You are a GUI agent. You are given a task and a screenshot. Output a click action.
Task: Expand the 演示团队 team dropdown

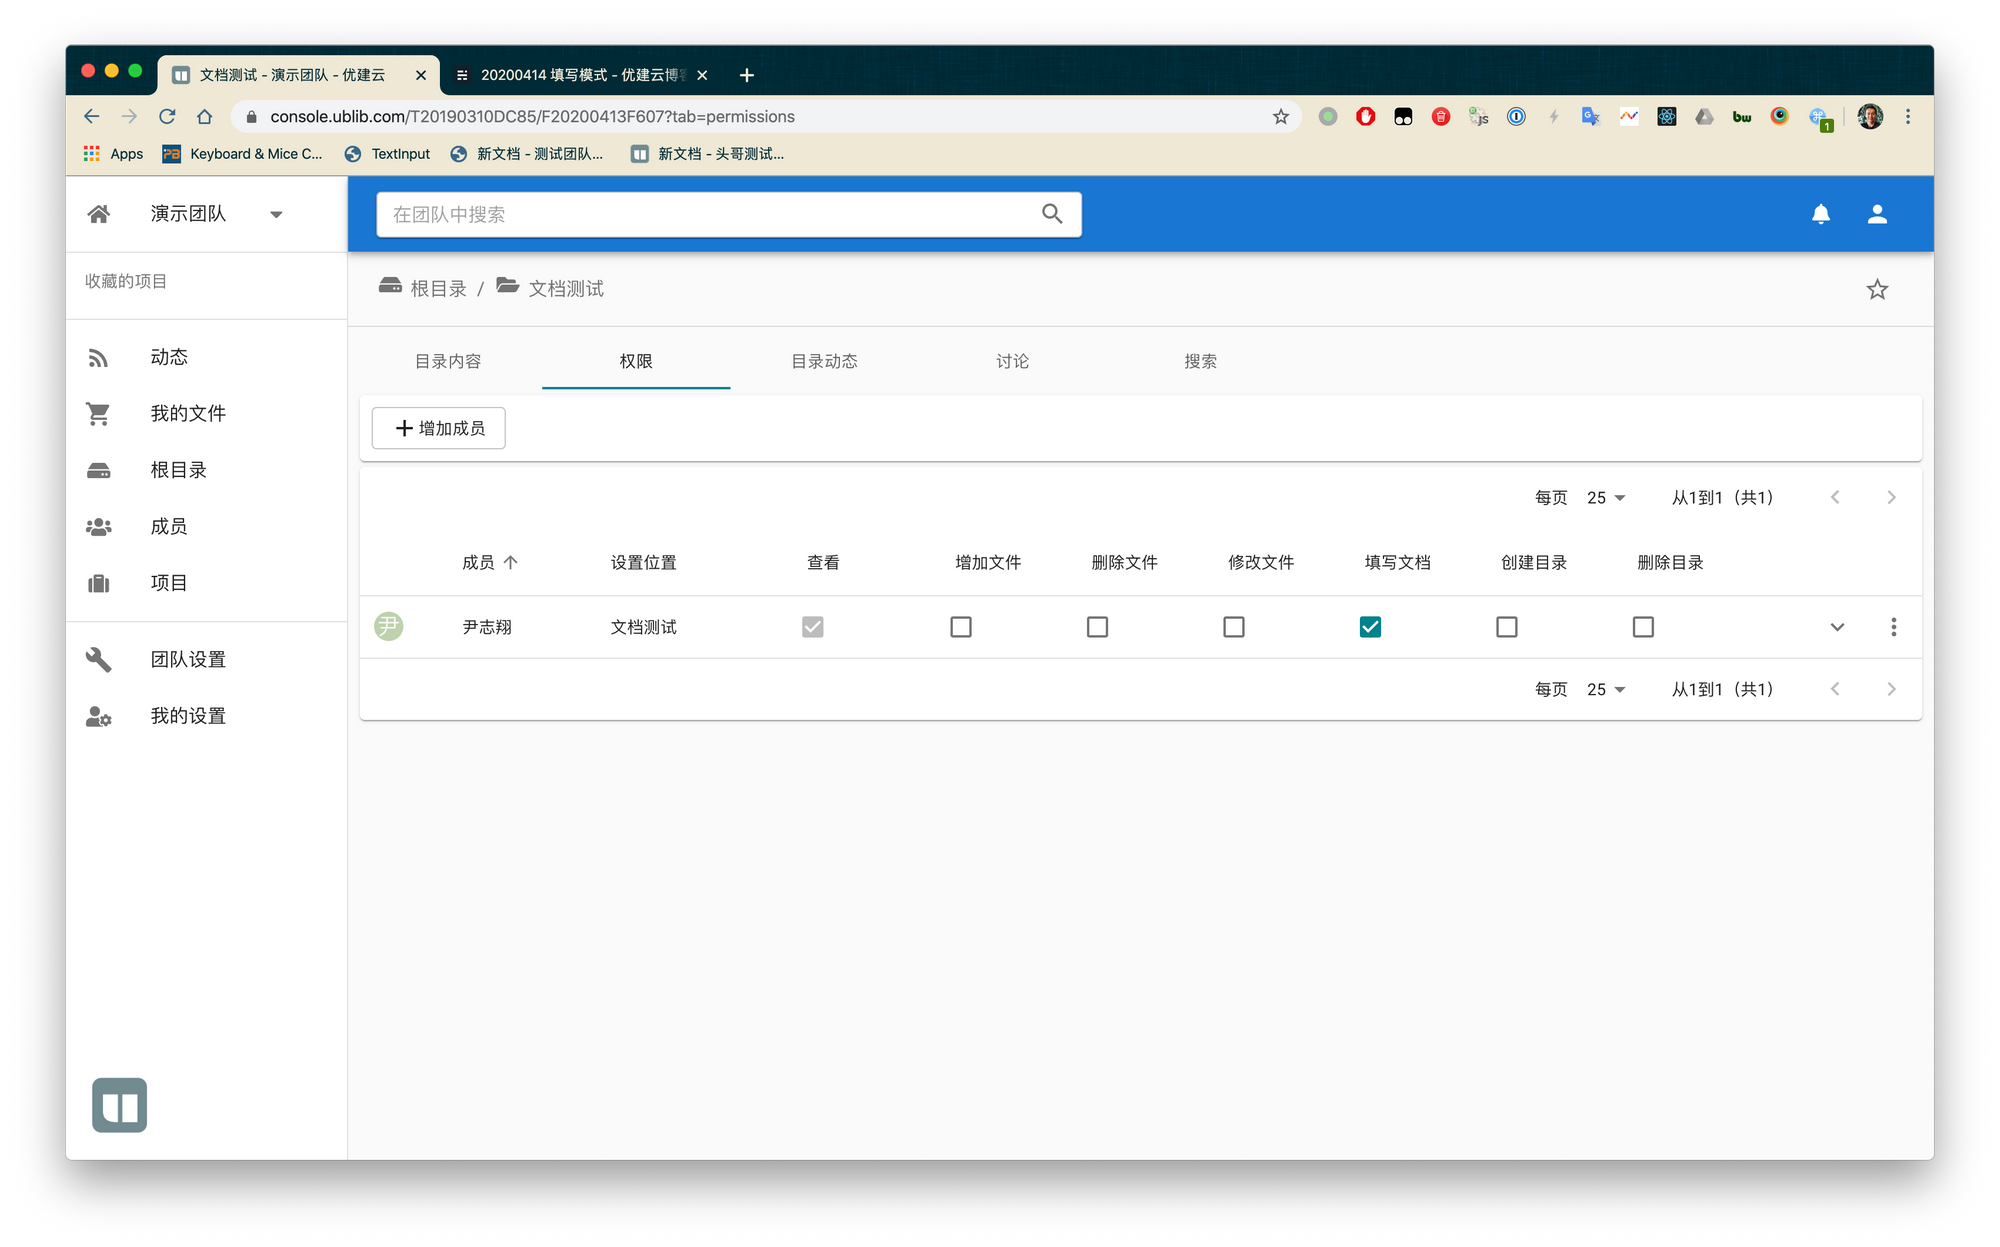point(276,214)
